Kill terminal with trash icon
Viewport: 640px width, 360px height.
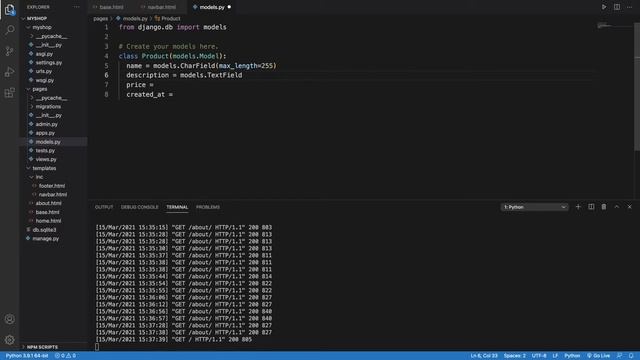point(604,207)
